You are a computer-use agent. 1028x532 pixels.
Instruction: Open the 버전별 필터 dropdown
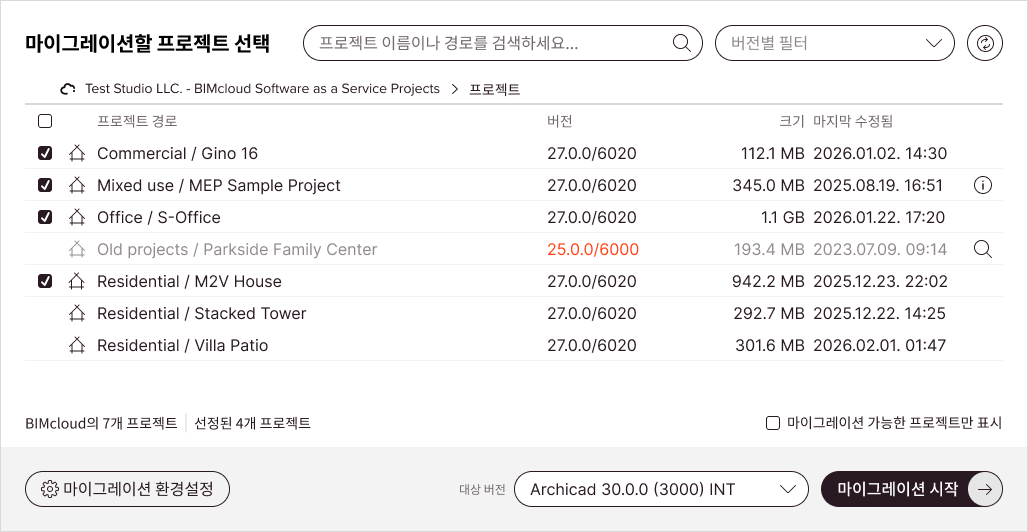click(835, 43)
